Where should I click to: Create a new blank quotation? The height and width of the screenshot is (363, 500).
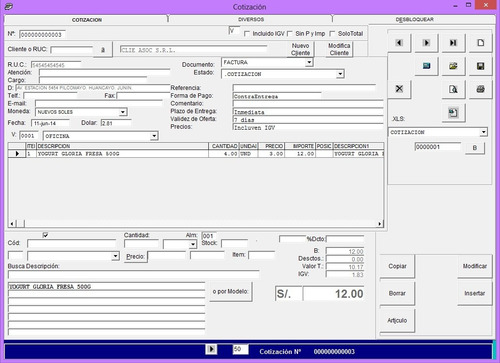tap(480, 42)
